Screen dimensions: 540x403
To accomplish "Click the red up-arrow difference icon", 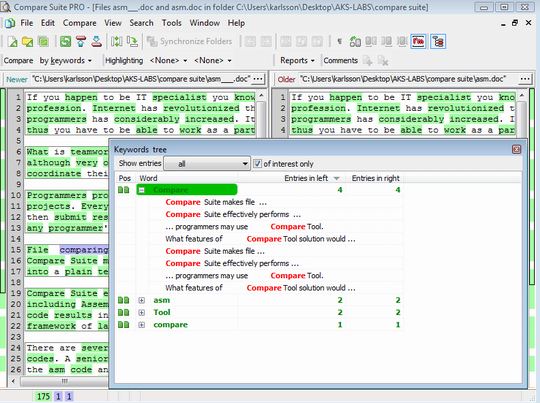I will pyautogui.click(x=81, y=41).
